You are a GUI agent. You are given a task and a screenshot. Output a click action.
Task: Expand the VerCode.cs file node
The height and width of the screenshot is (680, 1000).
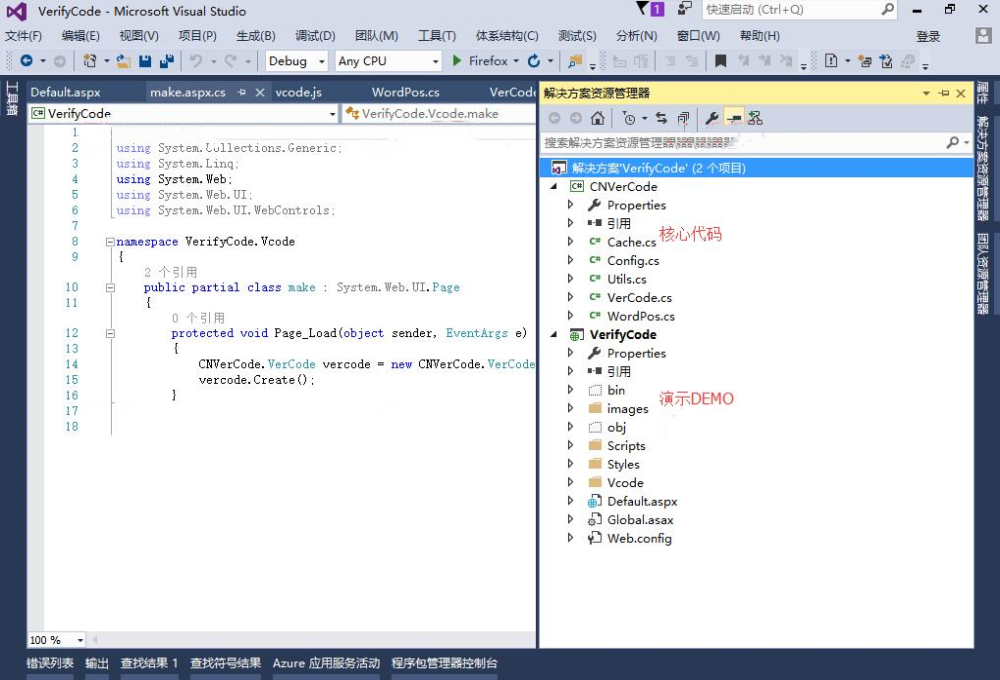pos(570,297)
